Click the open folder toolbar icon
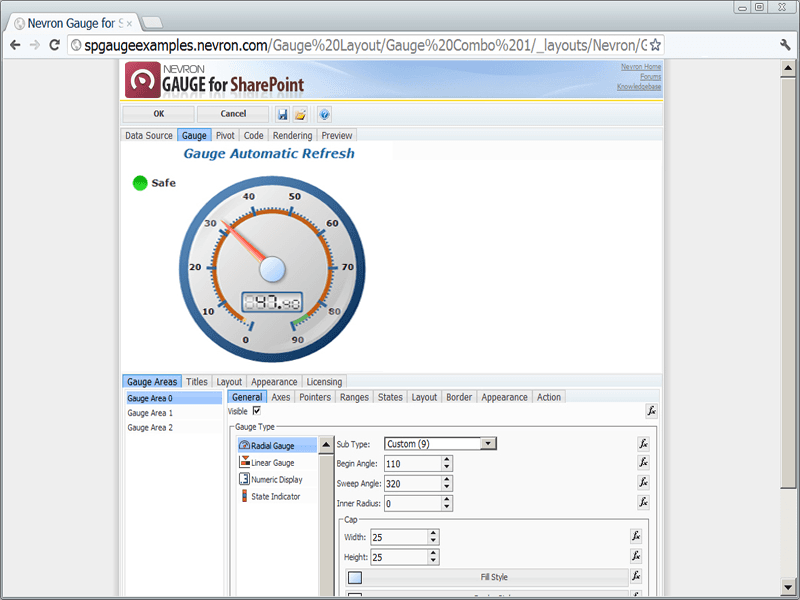Screen dimensions: 800x600 (x=301, y=114)
